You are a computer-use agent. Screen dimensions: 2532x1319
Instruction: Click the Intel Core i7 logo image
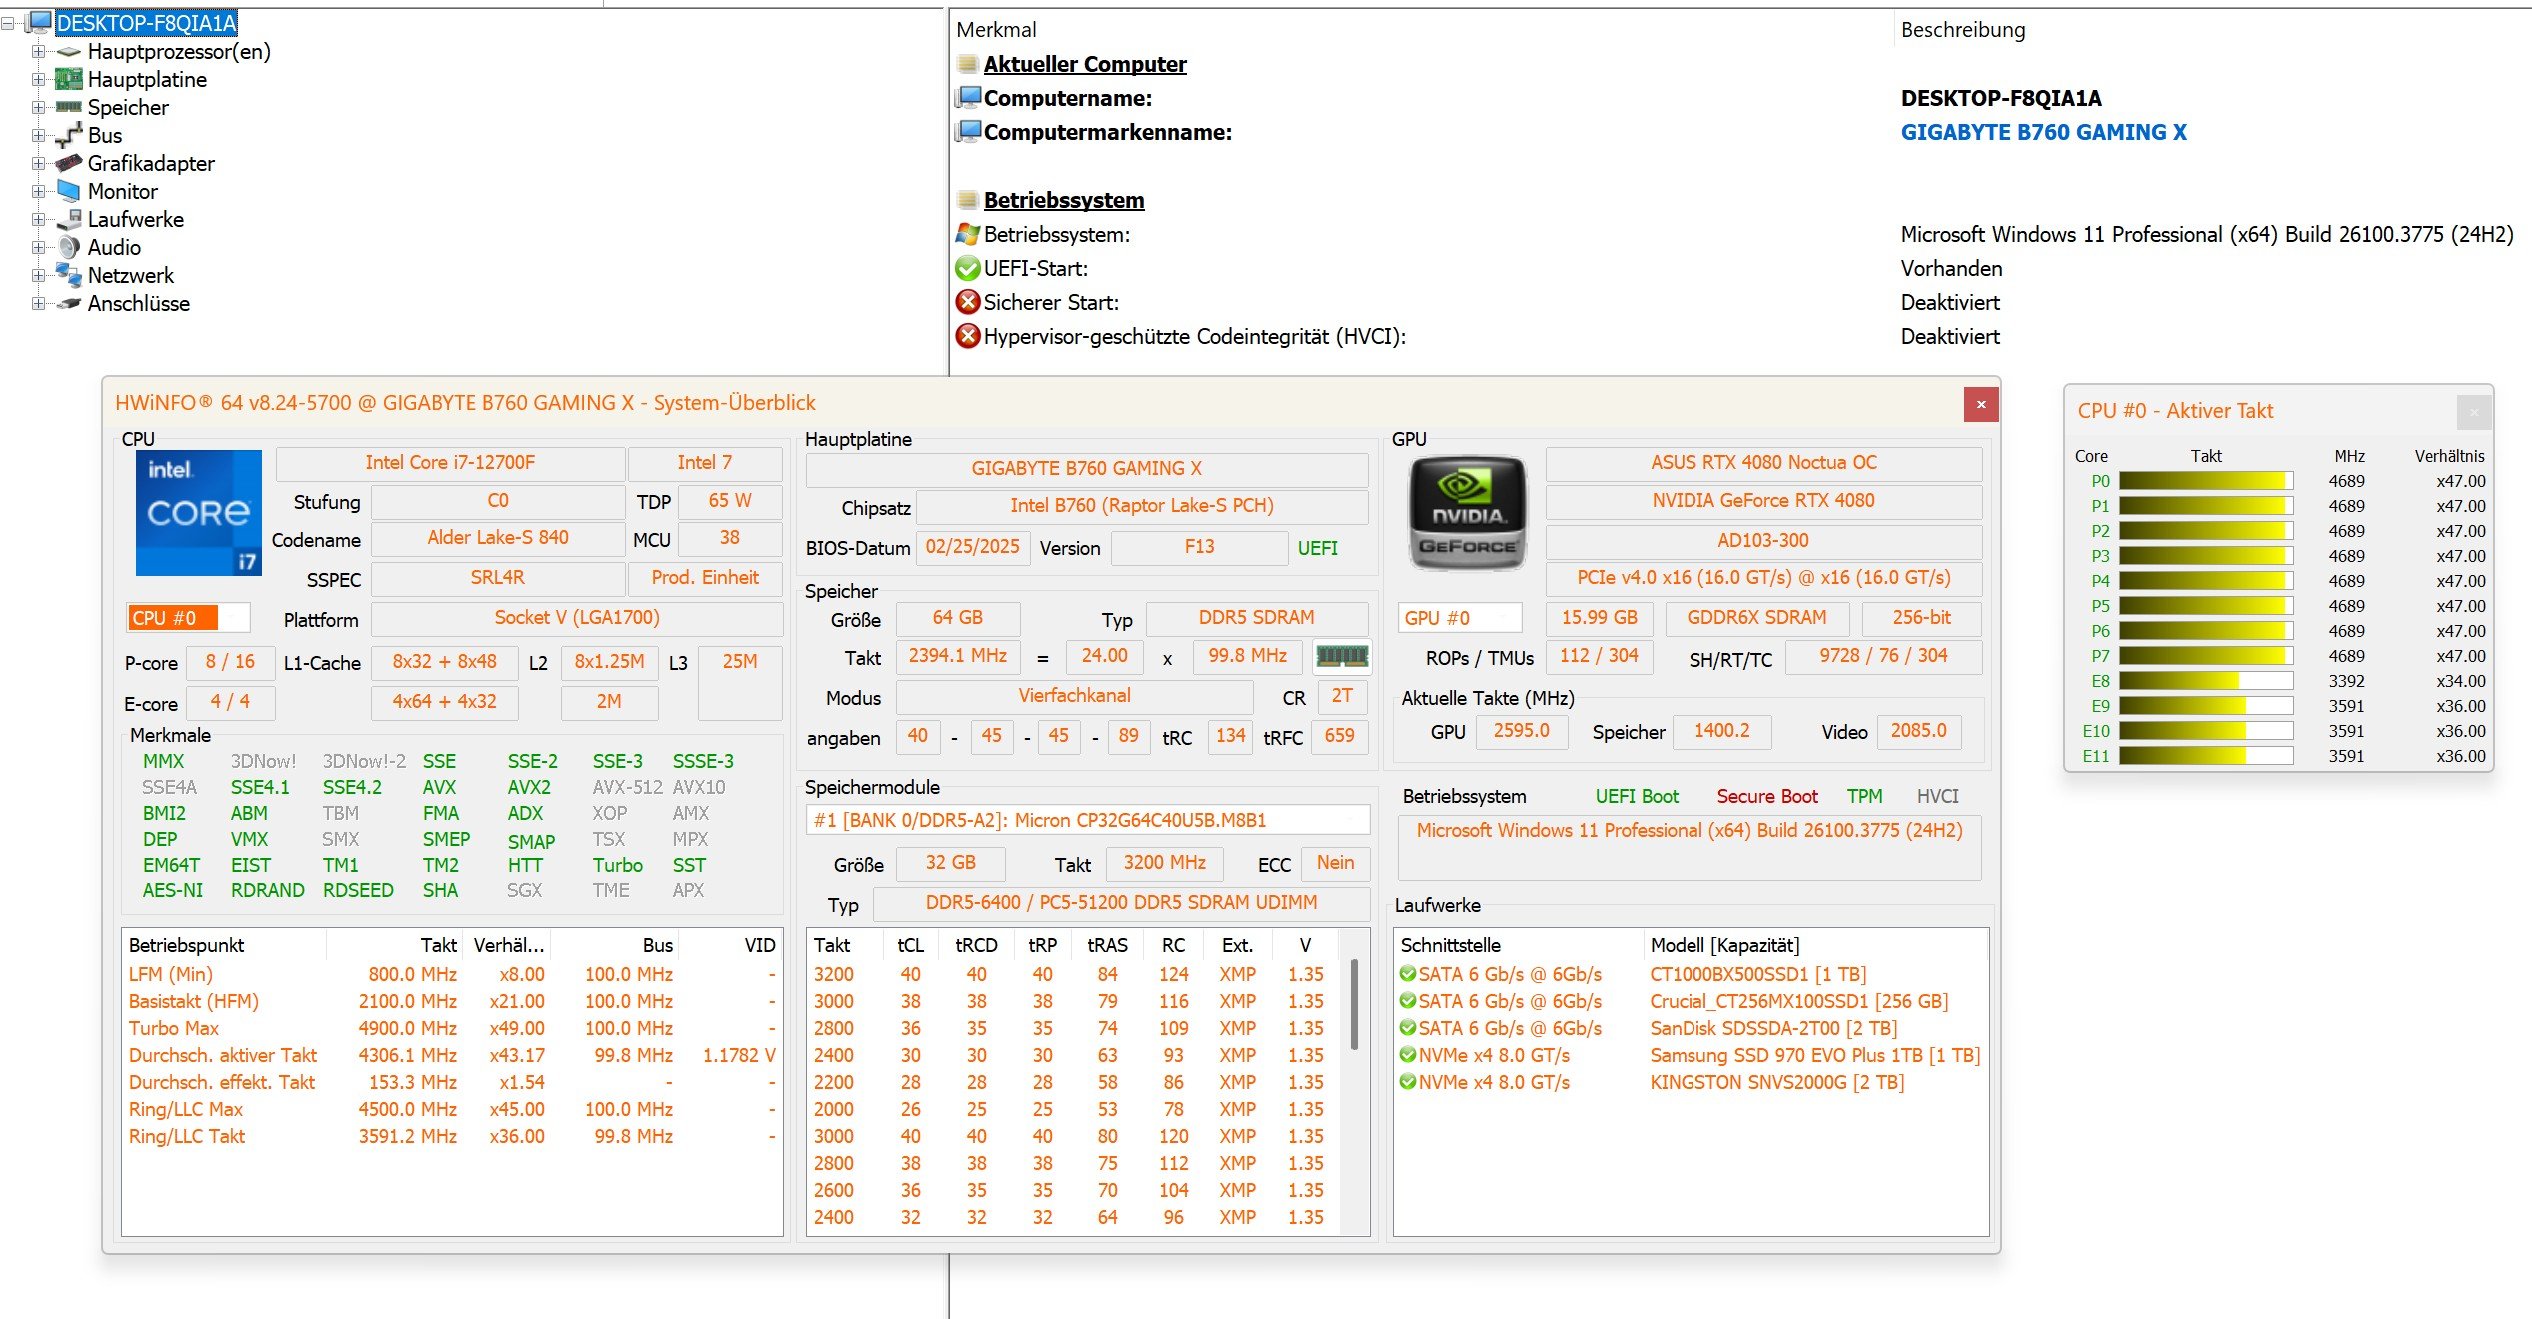click(x=198, y=512)
